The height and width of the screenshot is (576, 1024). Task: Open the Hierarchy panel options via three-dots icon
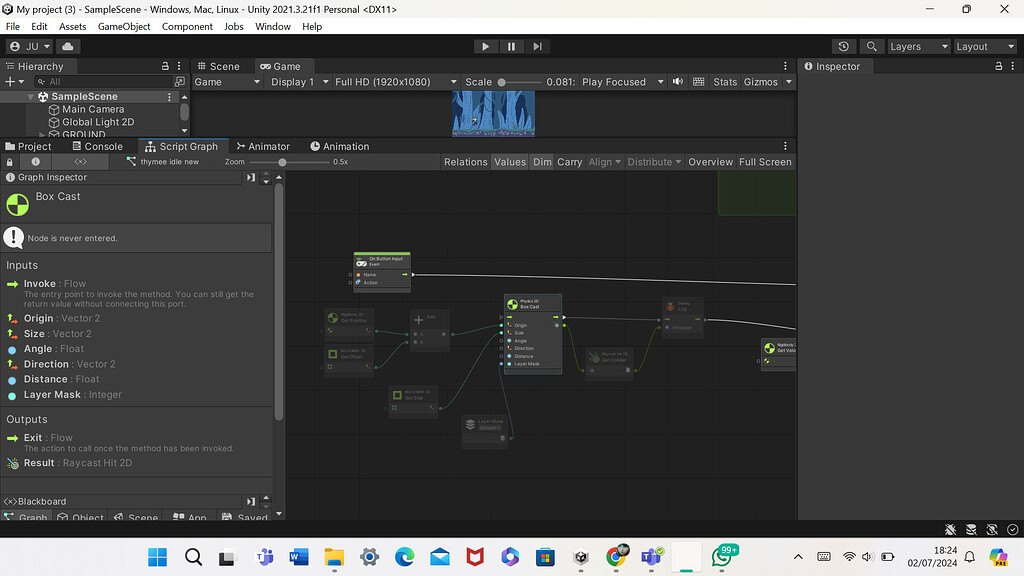pyautogui.click(x=178, y=65)
